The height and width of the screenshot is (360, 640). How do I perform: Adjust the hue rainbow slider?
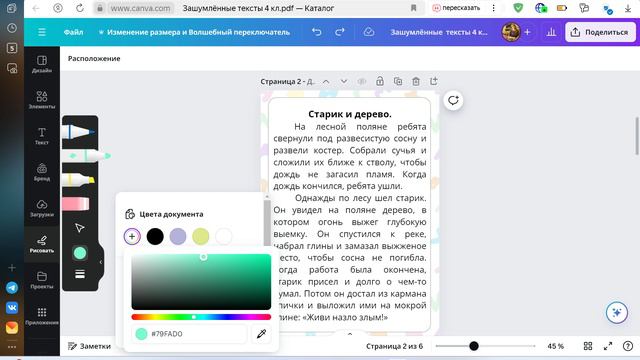(x=201, y=317)
